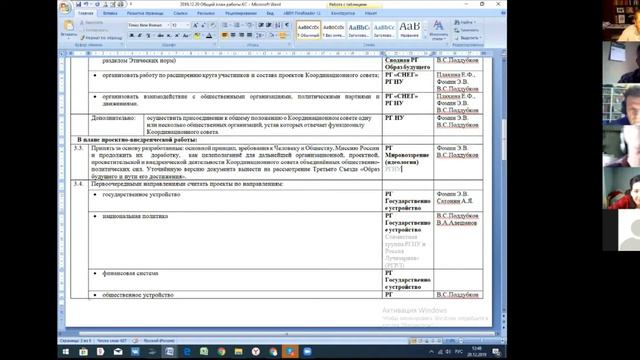Open the Буфер обмена clipboard pane launcher

[122, 44]
